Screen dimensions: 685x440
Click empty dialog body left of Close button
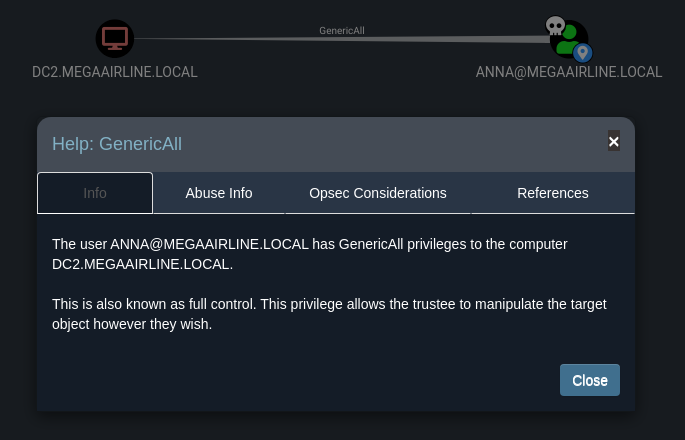(x=300, y=380)
